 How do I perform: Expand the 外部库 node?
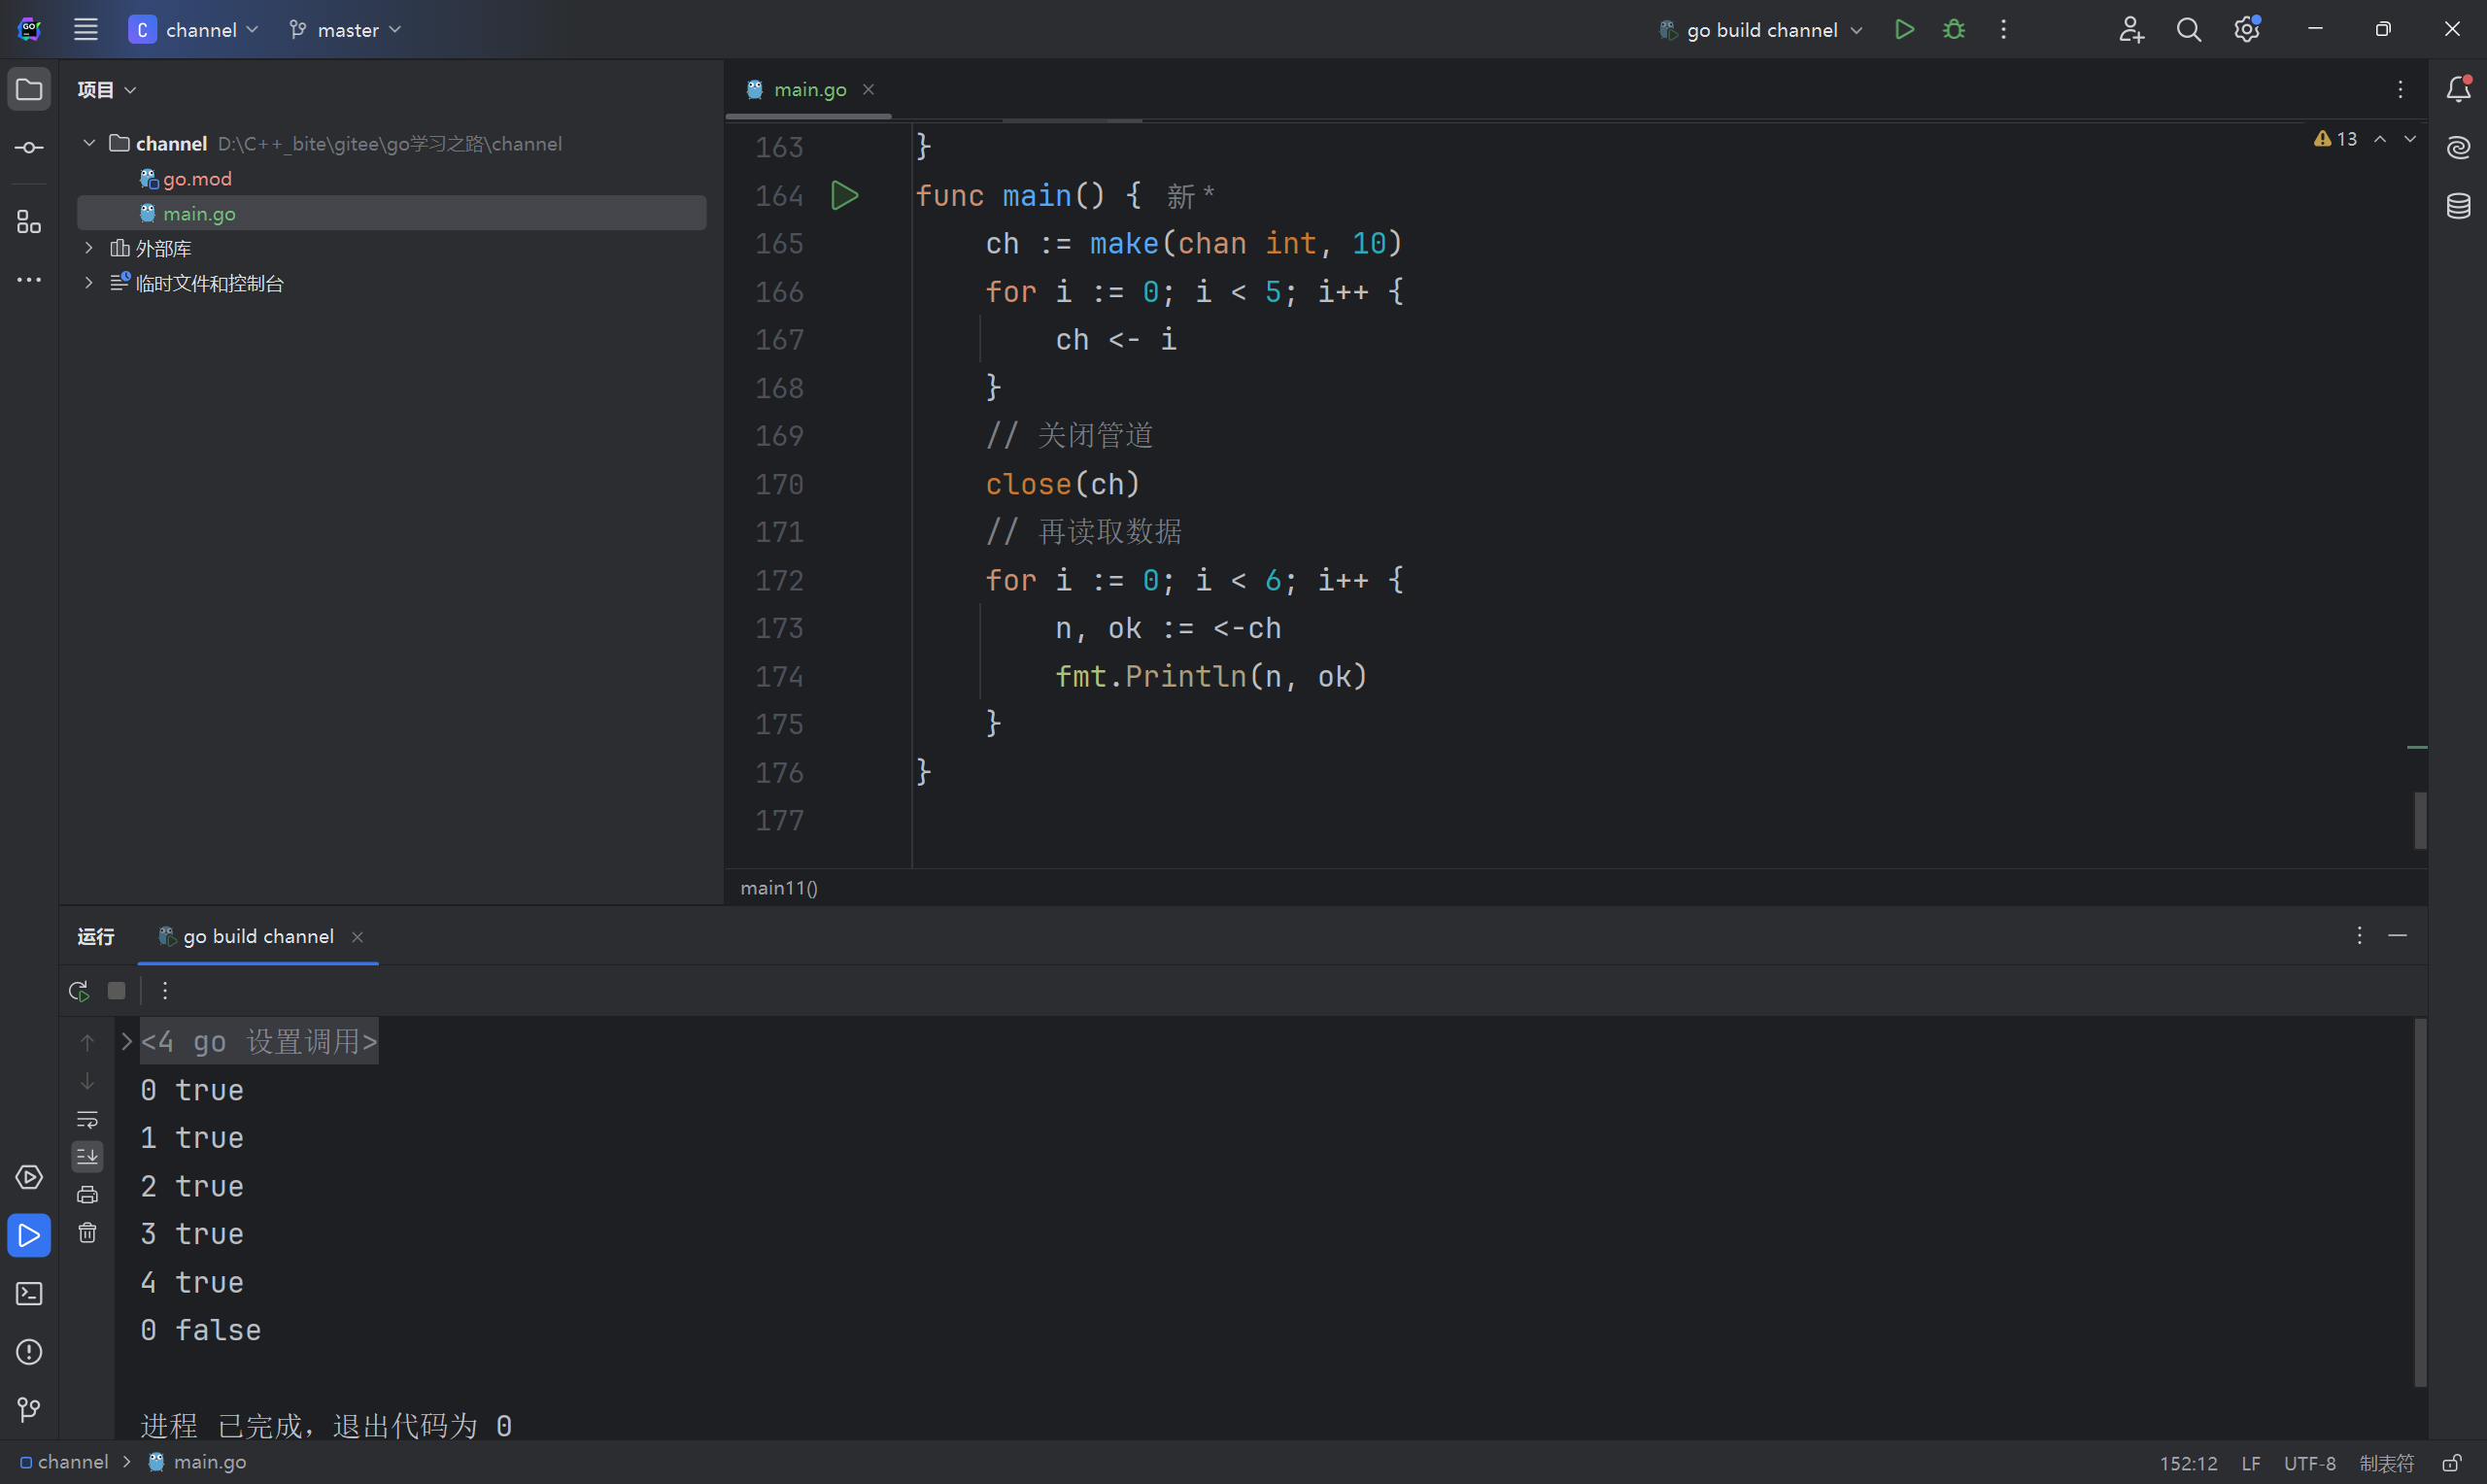[x=89, y=247]
